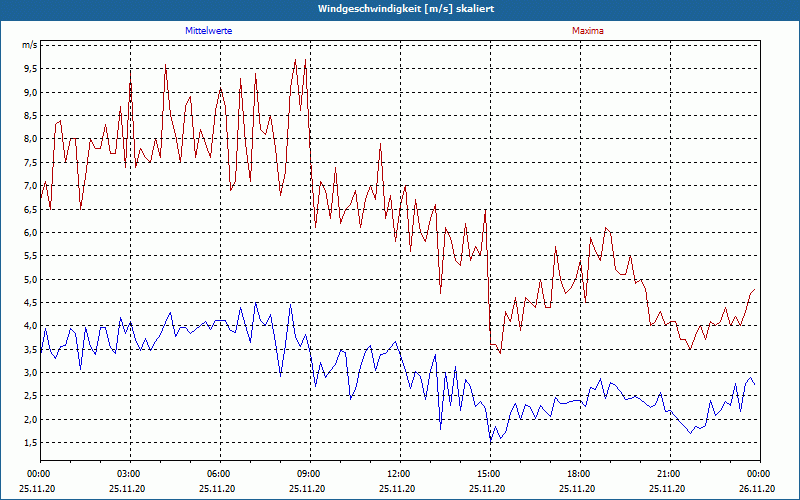Click the y-axis value '3,0'
Image resolution: width=800 pixels, height=500 pixels.
click(x=32, y=372)
